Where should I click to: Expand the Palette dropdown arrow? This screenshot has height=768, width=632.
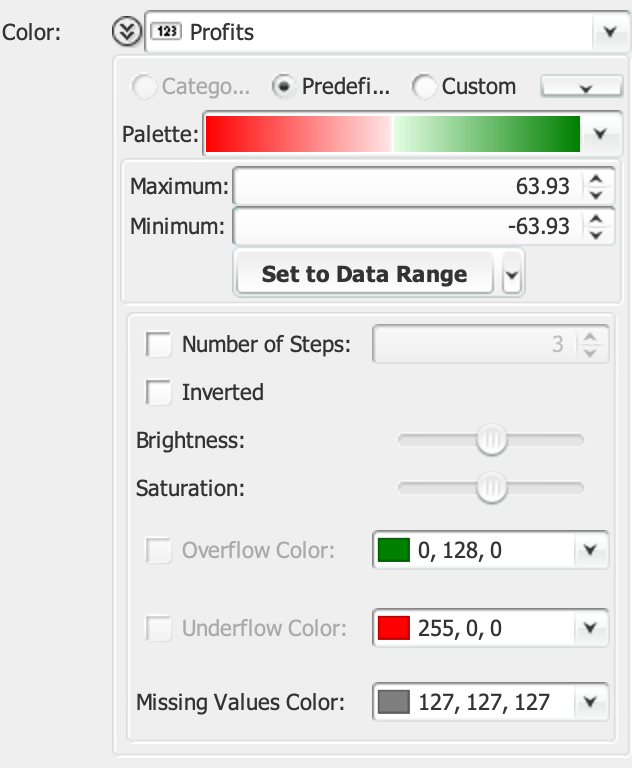(x=600, y=133)
